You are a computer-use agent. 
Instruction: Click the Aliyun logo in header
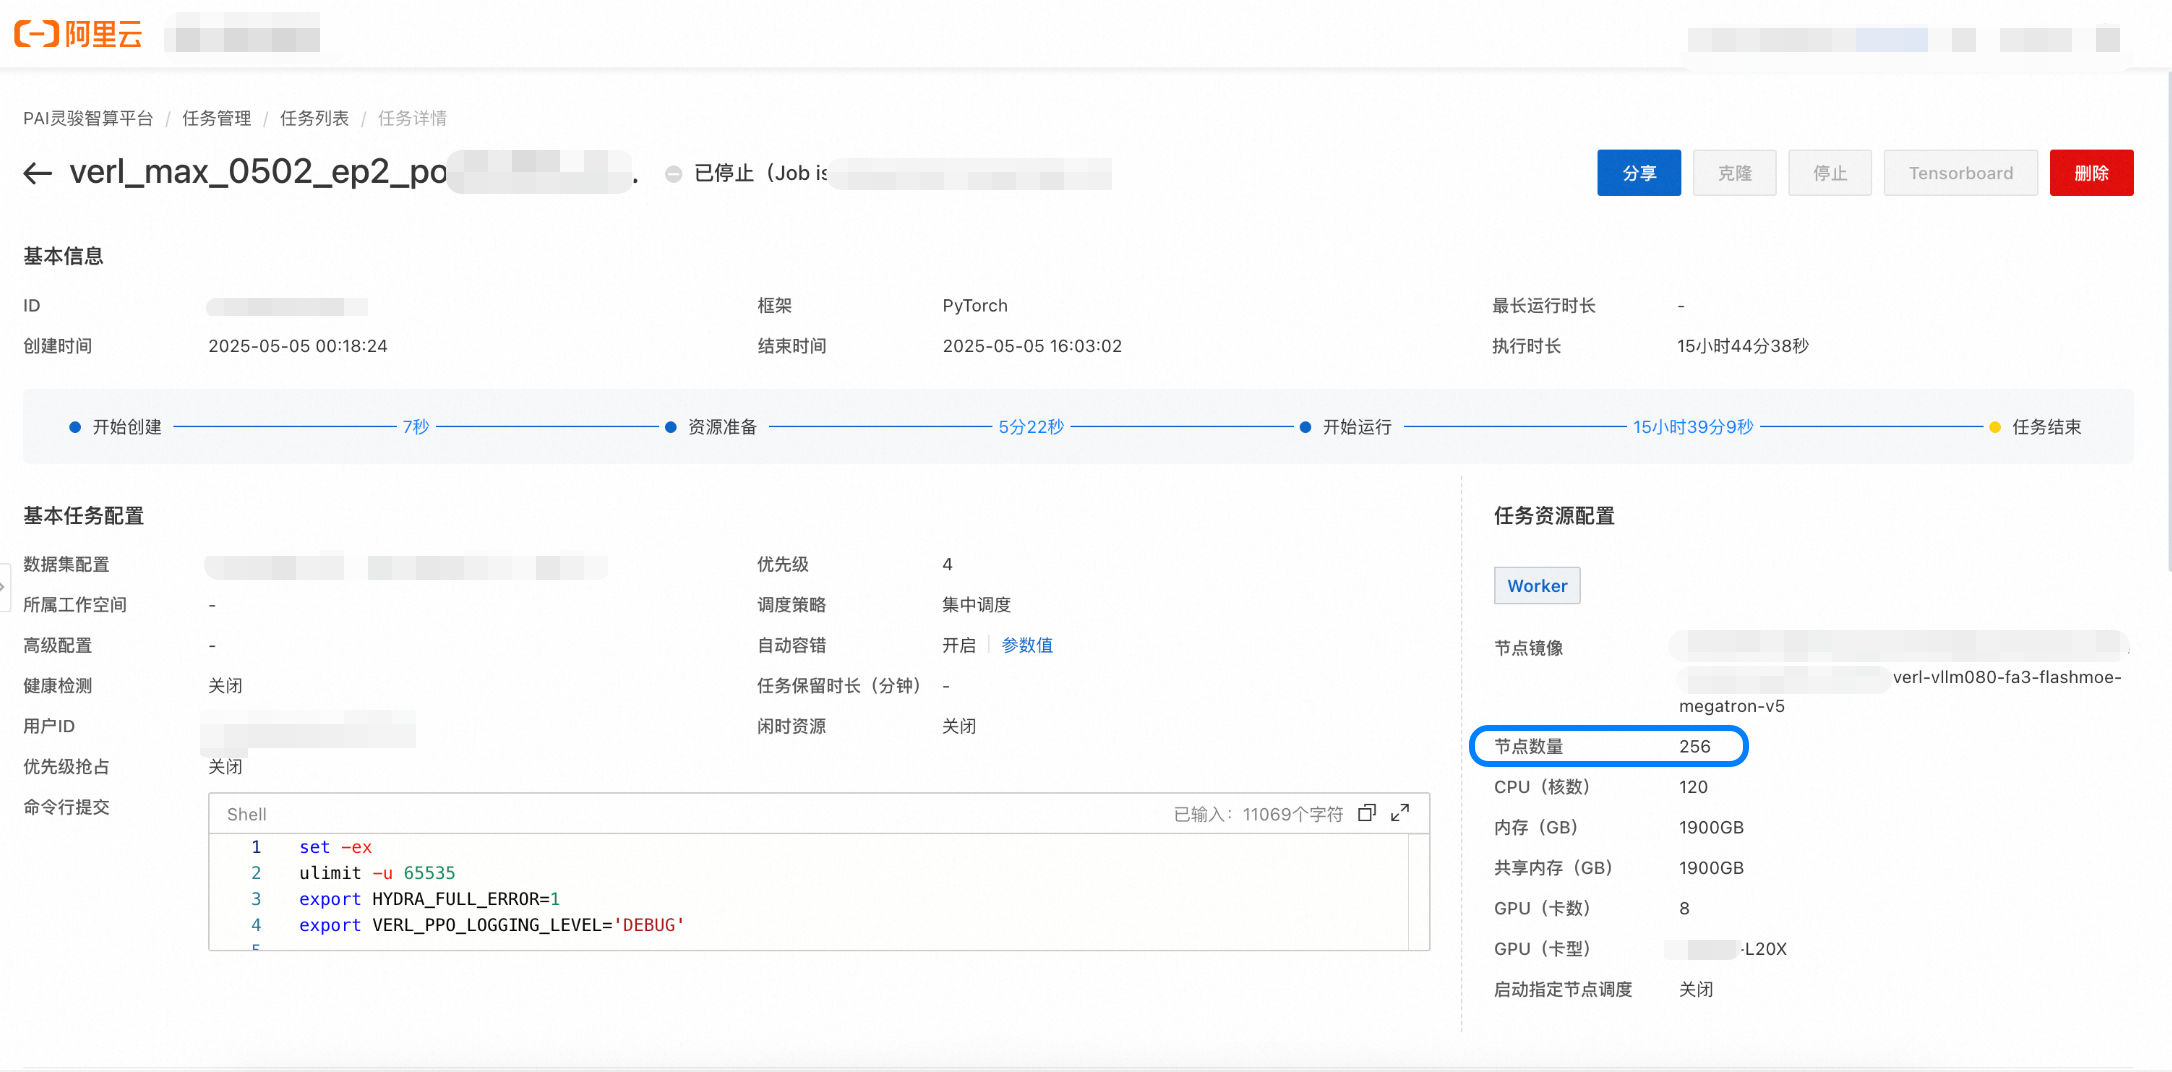coord(78,35)
